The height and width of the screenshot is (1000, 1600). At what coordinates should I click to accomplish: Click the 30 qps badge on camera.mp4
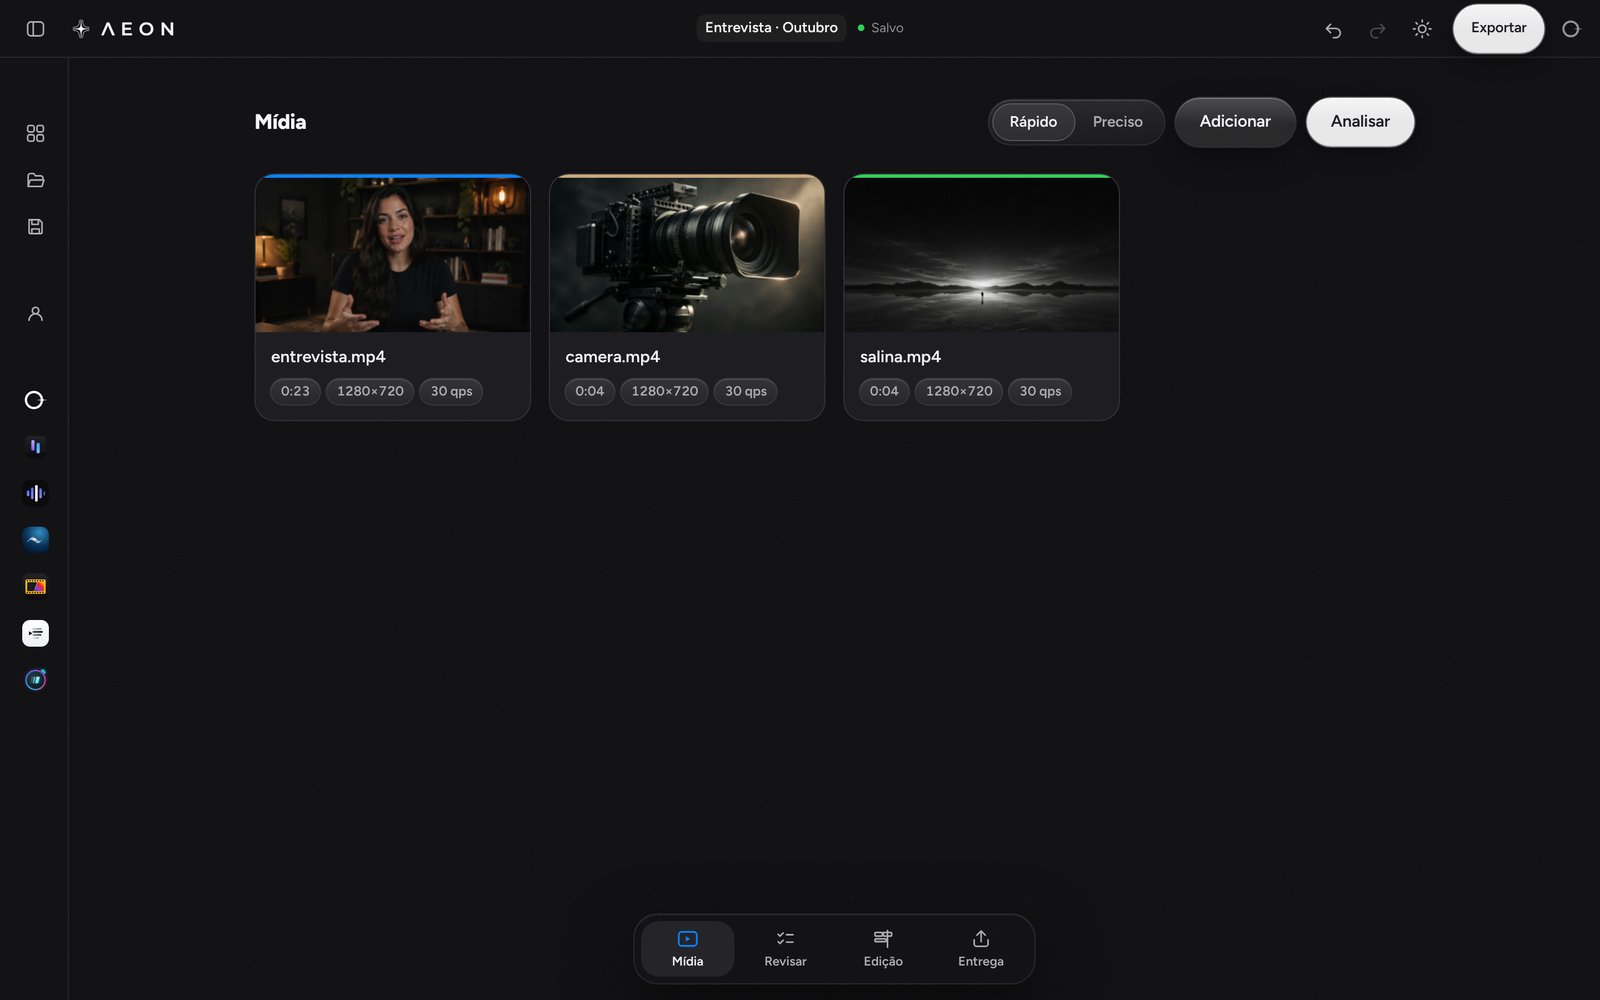tap(746, 391)
